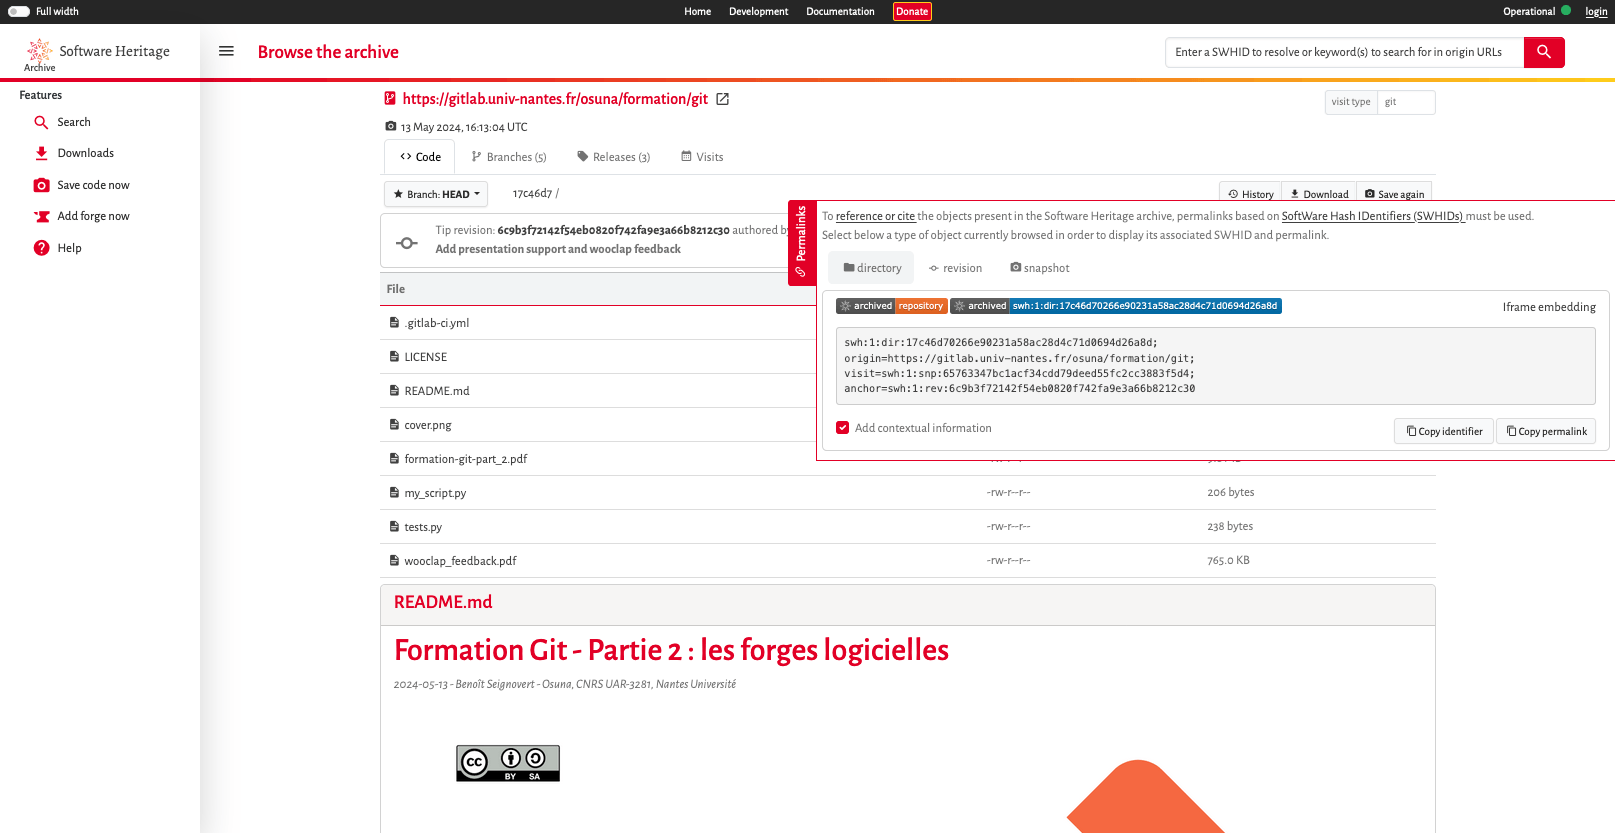Select Save code now in sidebar
This screenshot has width=1616, height=833.
93,185
